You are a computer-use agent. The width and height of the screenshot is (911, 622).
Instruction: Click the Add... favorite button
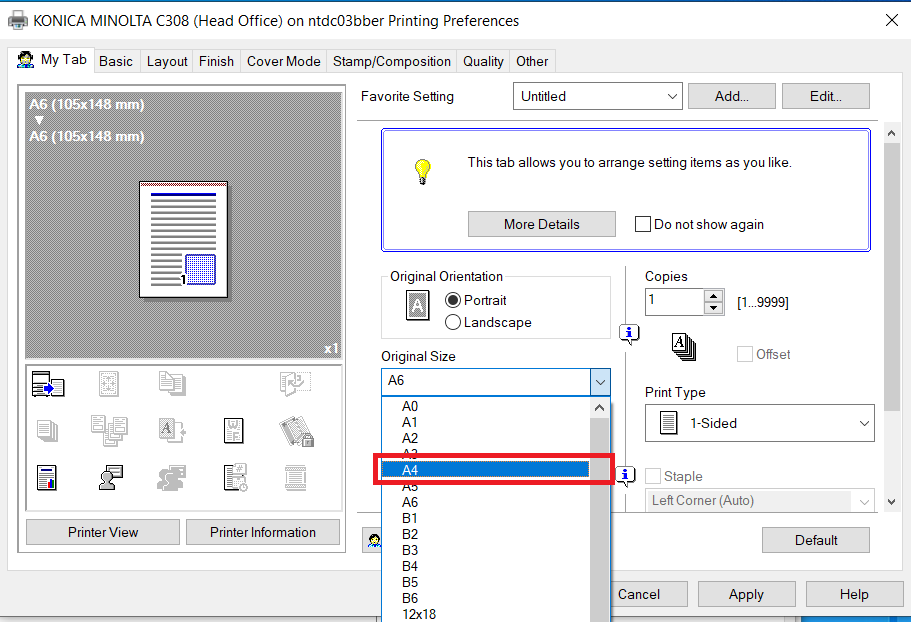click(731, 96)
